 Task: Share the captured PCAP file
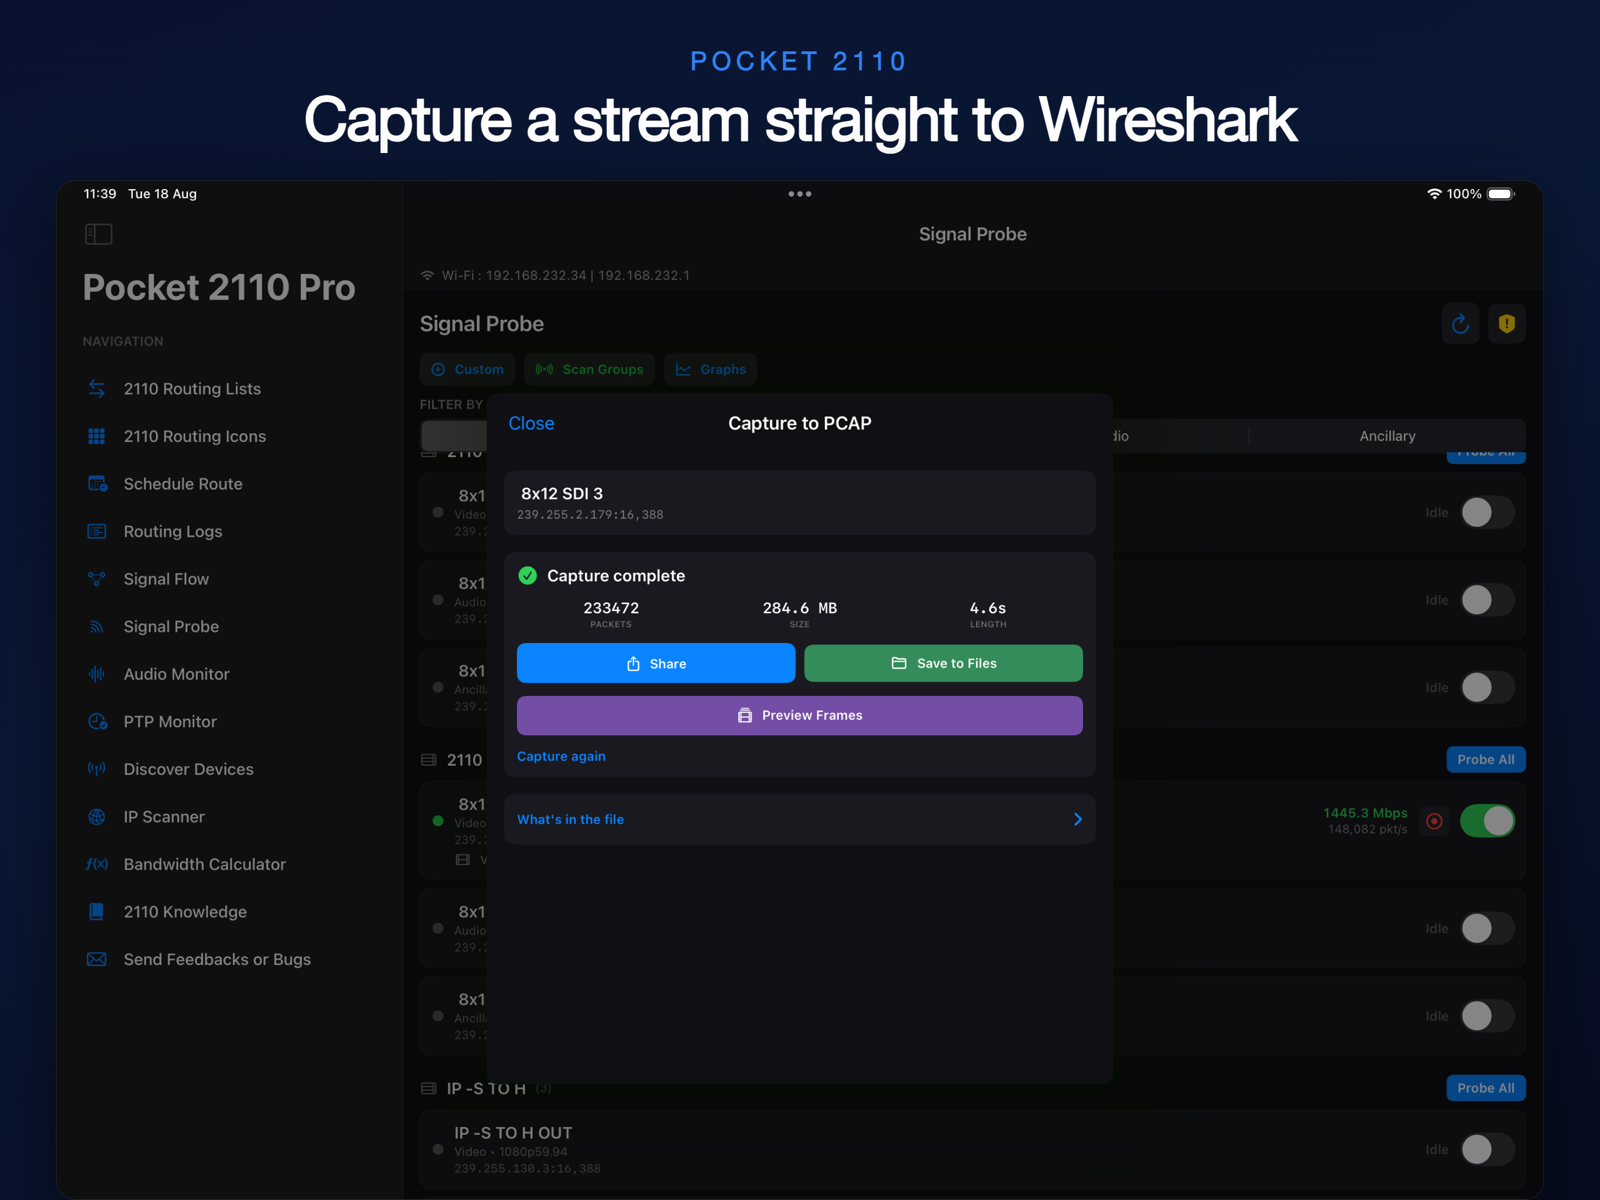coord(656,664)
